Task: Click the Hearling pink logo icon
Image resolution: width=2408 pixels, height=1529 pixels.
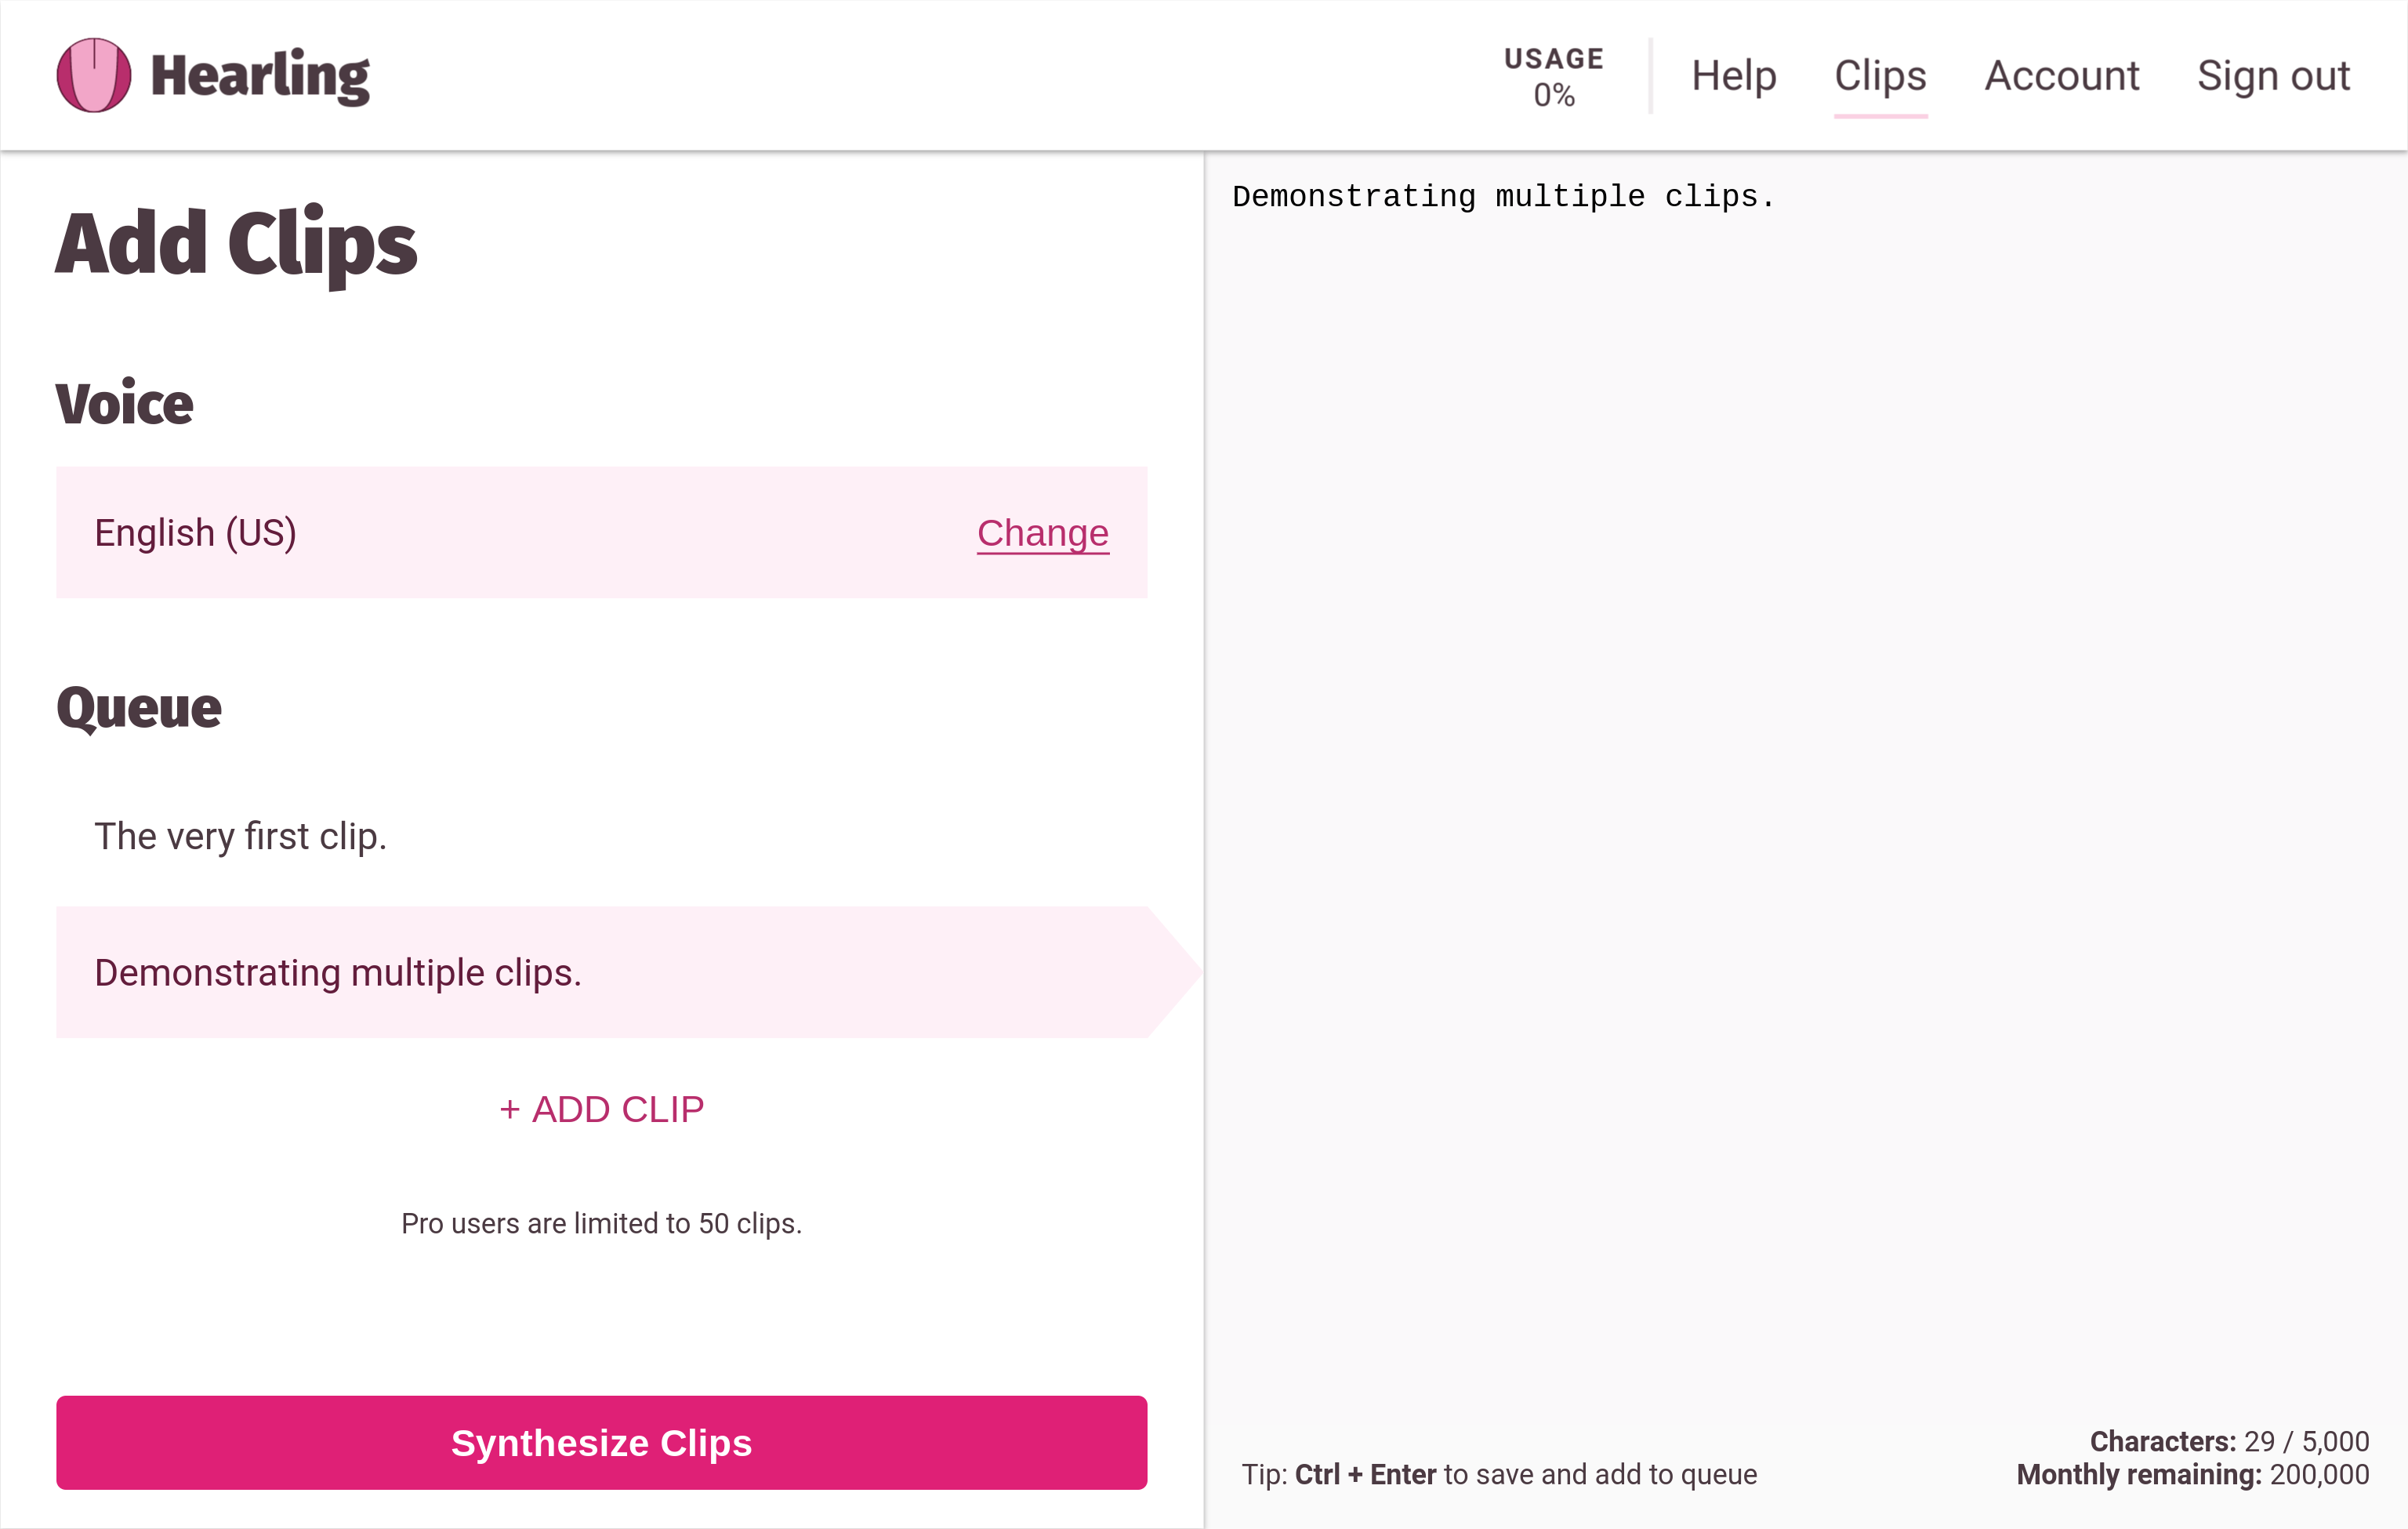Action: pos(93,75)
